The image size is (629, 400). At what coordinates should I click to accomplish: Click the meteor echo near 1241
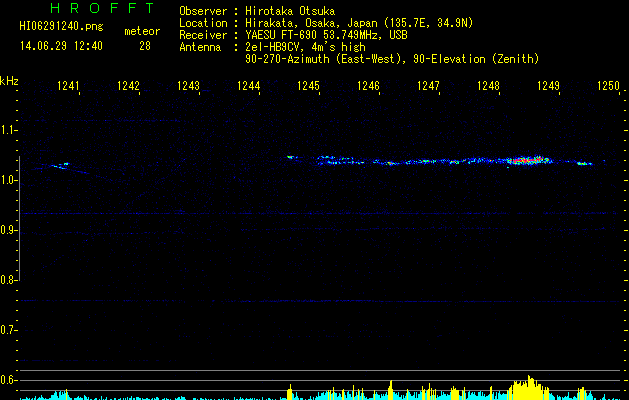pos(61,165)
